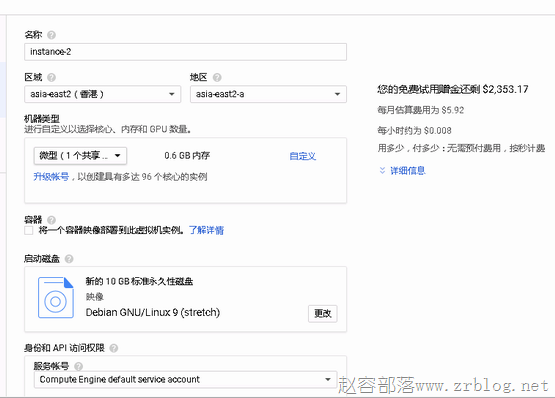Click the instance-2 name input field
The width and height of the screenshot is (555, 398).
pos(185,52)
